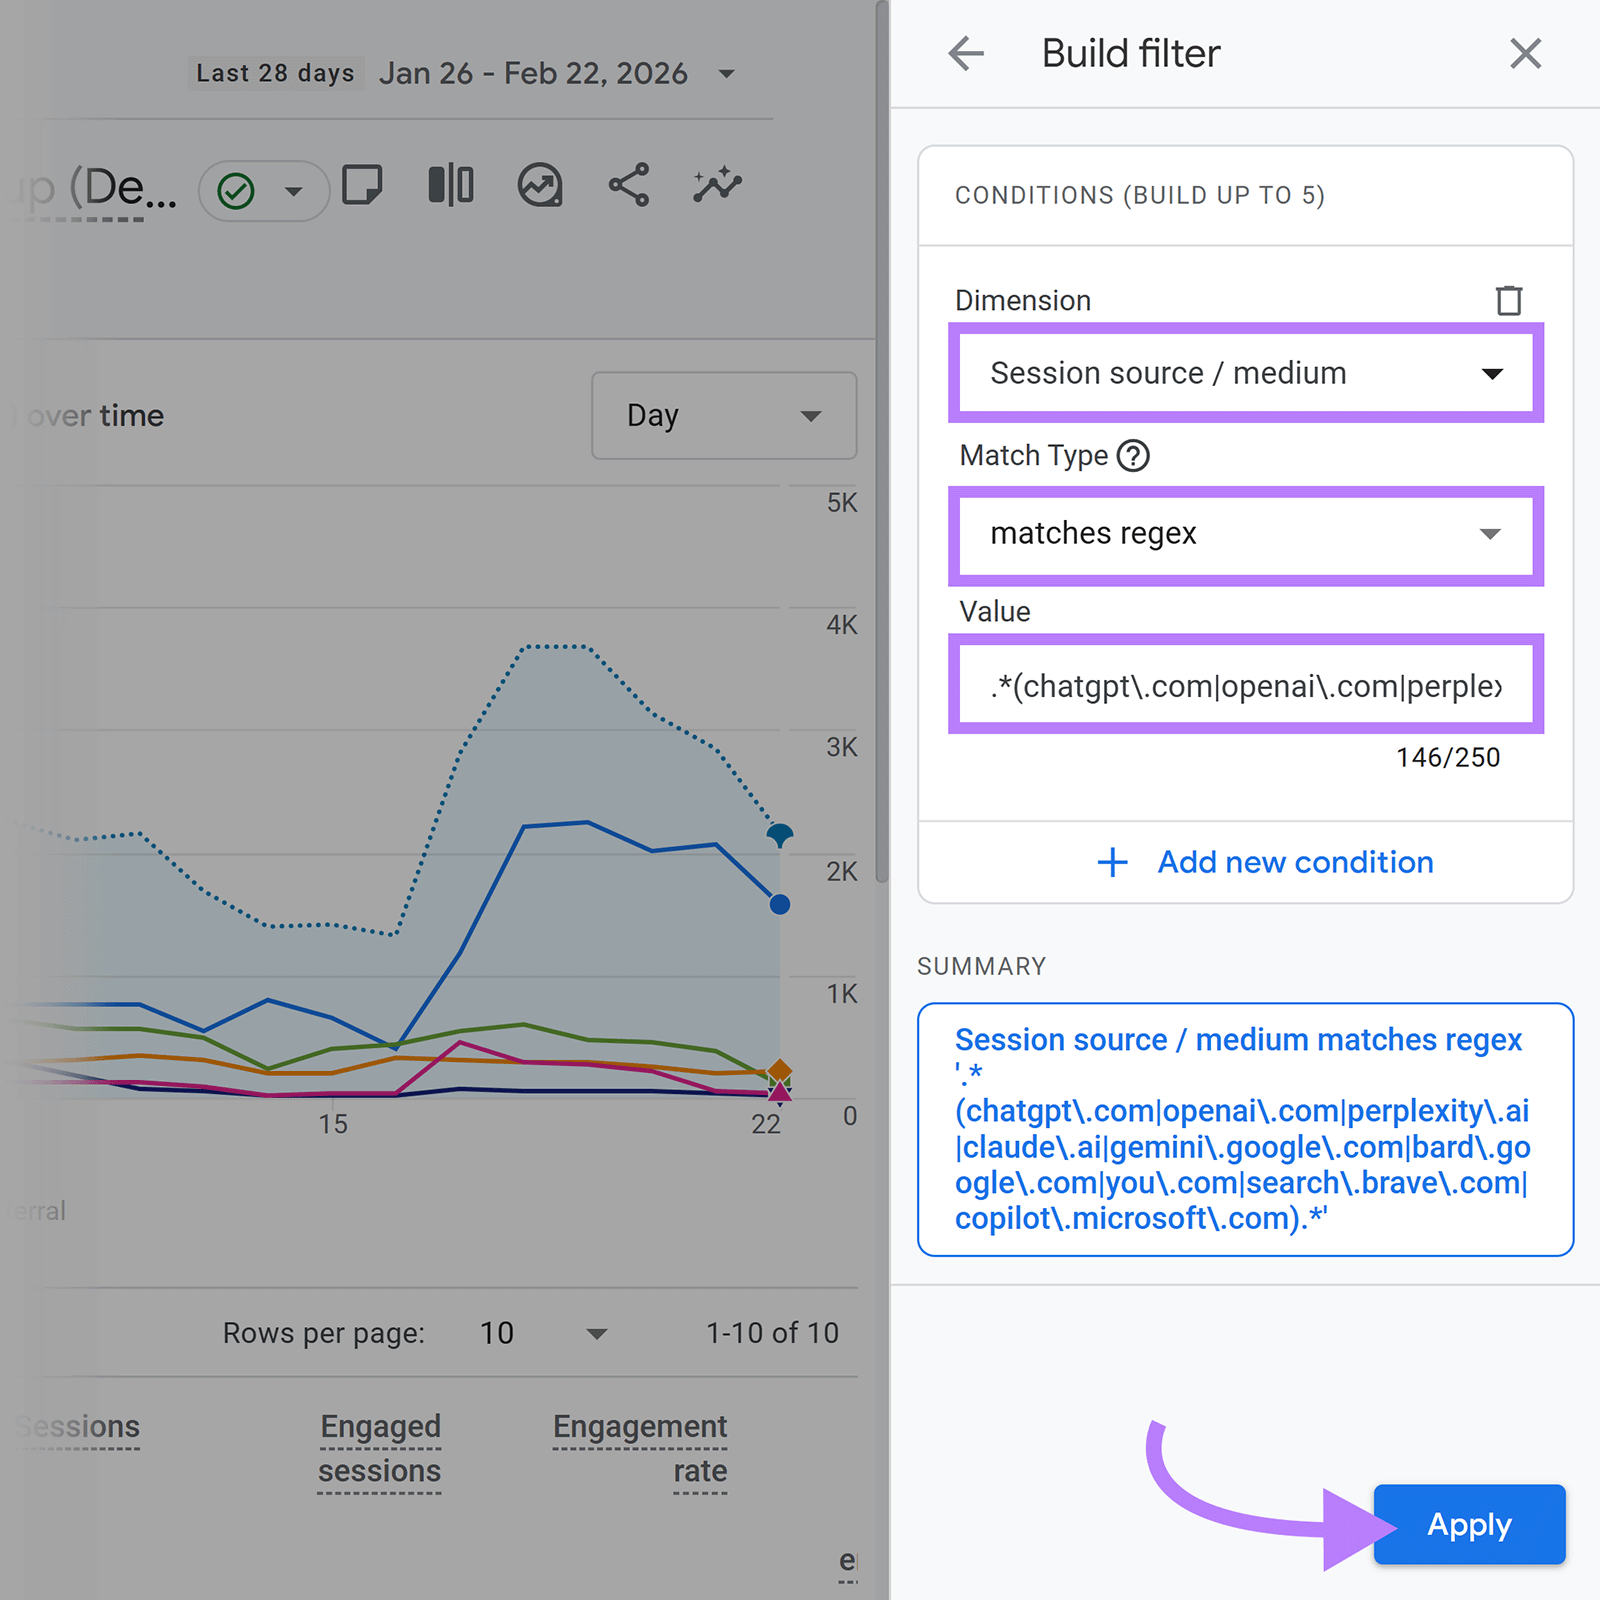
Task: View automated insights sparkle icon
Action: click(716, 185)
